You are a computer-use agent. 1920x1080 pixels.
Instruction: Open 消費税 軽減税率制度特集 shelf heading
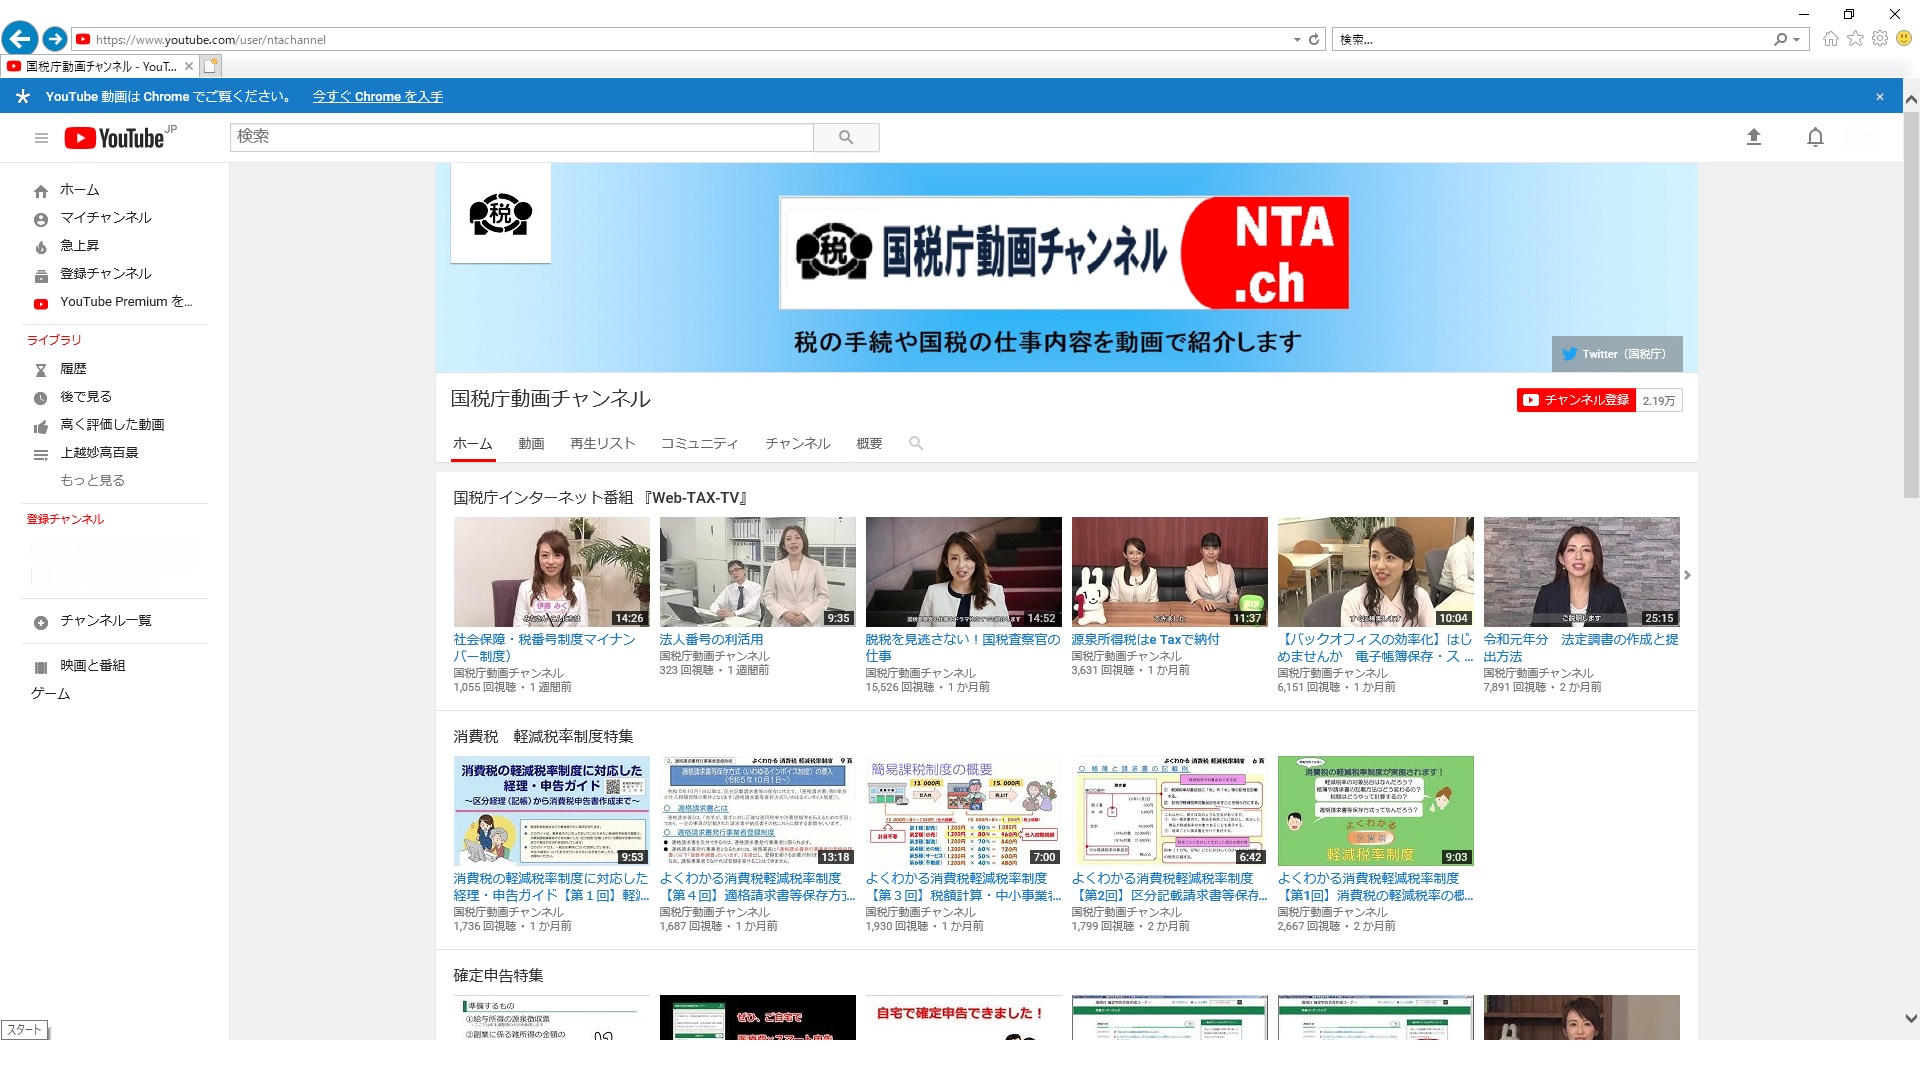[543, 737]
